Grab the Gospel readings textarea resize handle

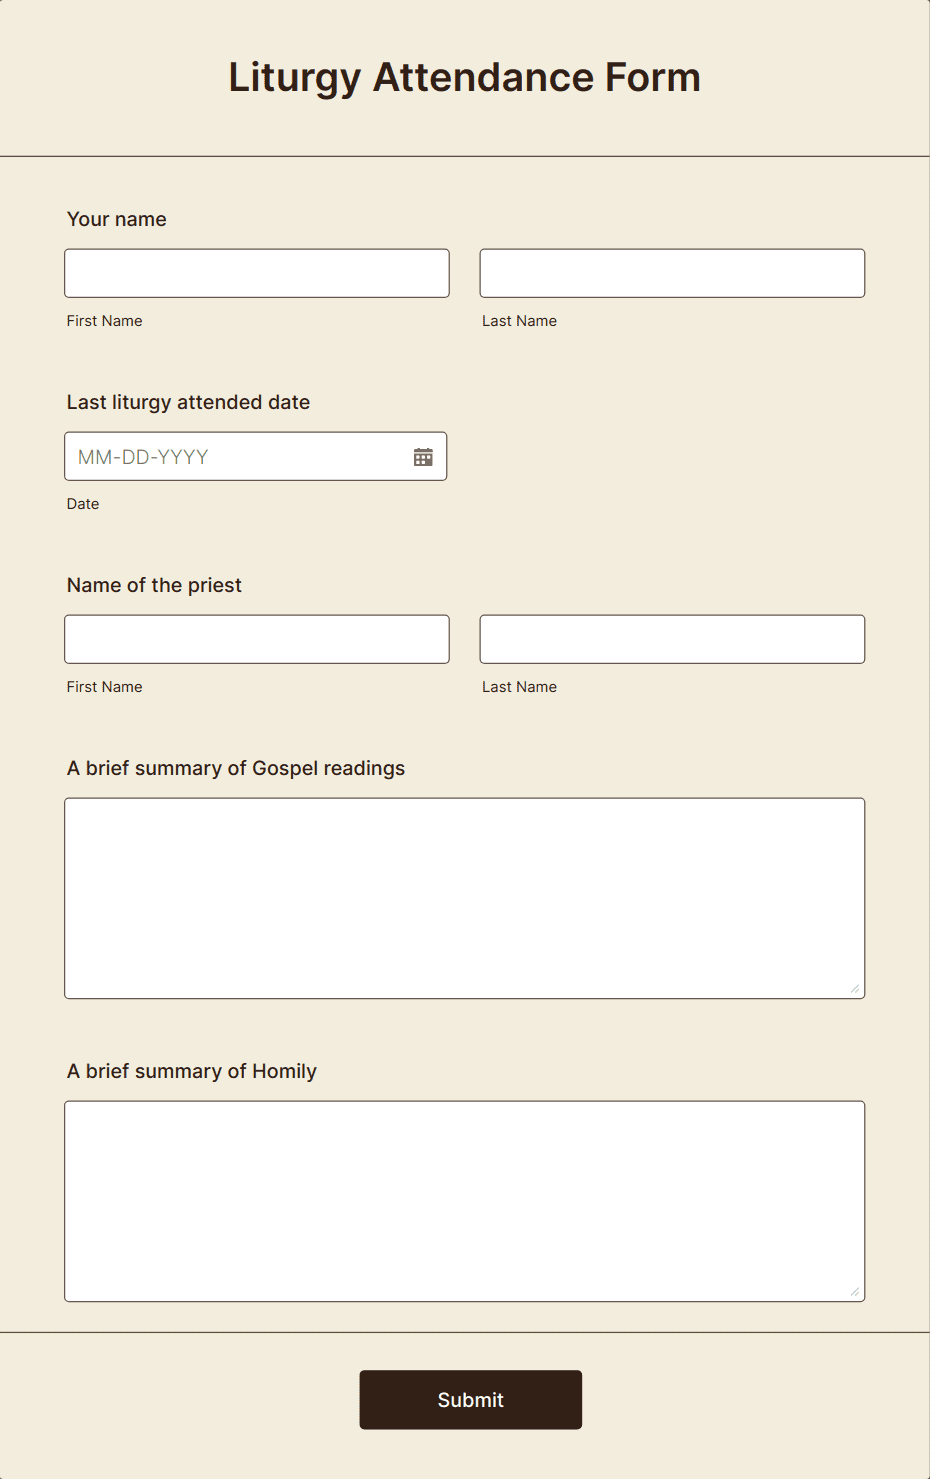point(855,989)
